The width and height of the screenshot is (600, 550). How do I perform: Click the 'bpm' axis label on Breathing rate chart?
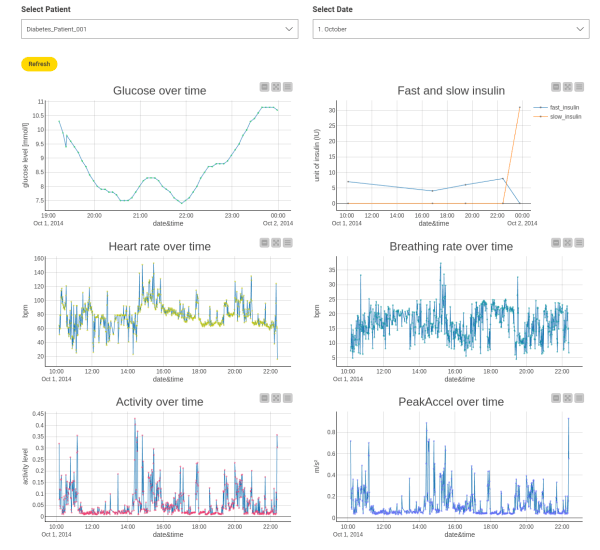click(316, 311)
